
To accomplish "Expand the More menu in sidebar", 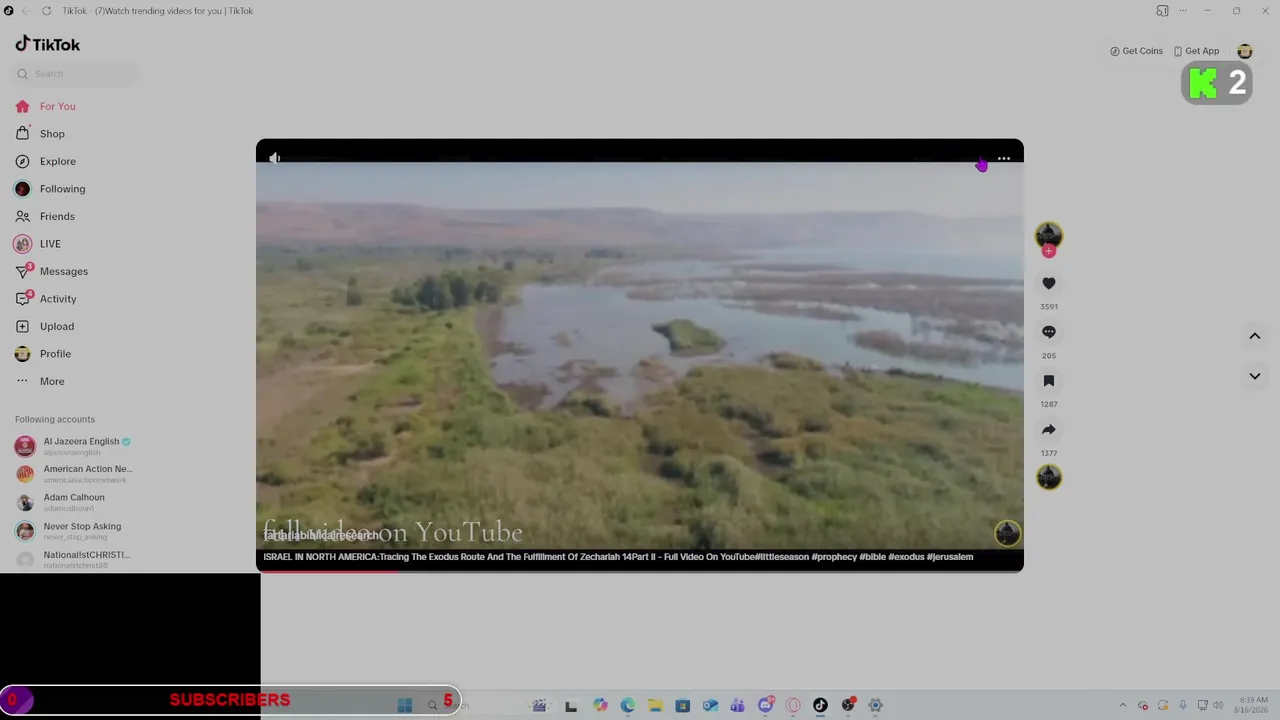I will (x=40, y=381).
